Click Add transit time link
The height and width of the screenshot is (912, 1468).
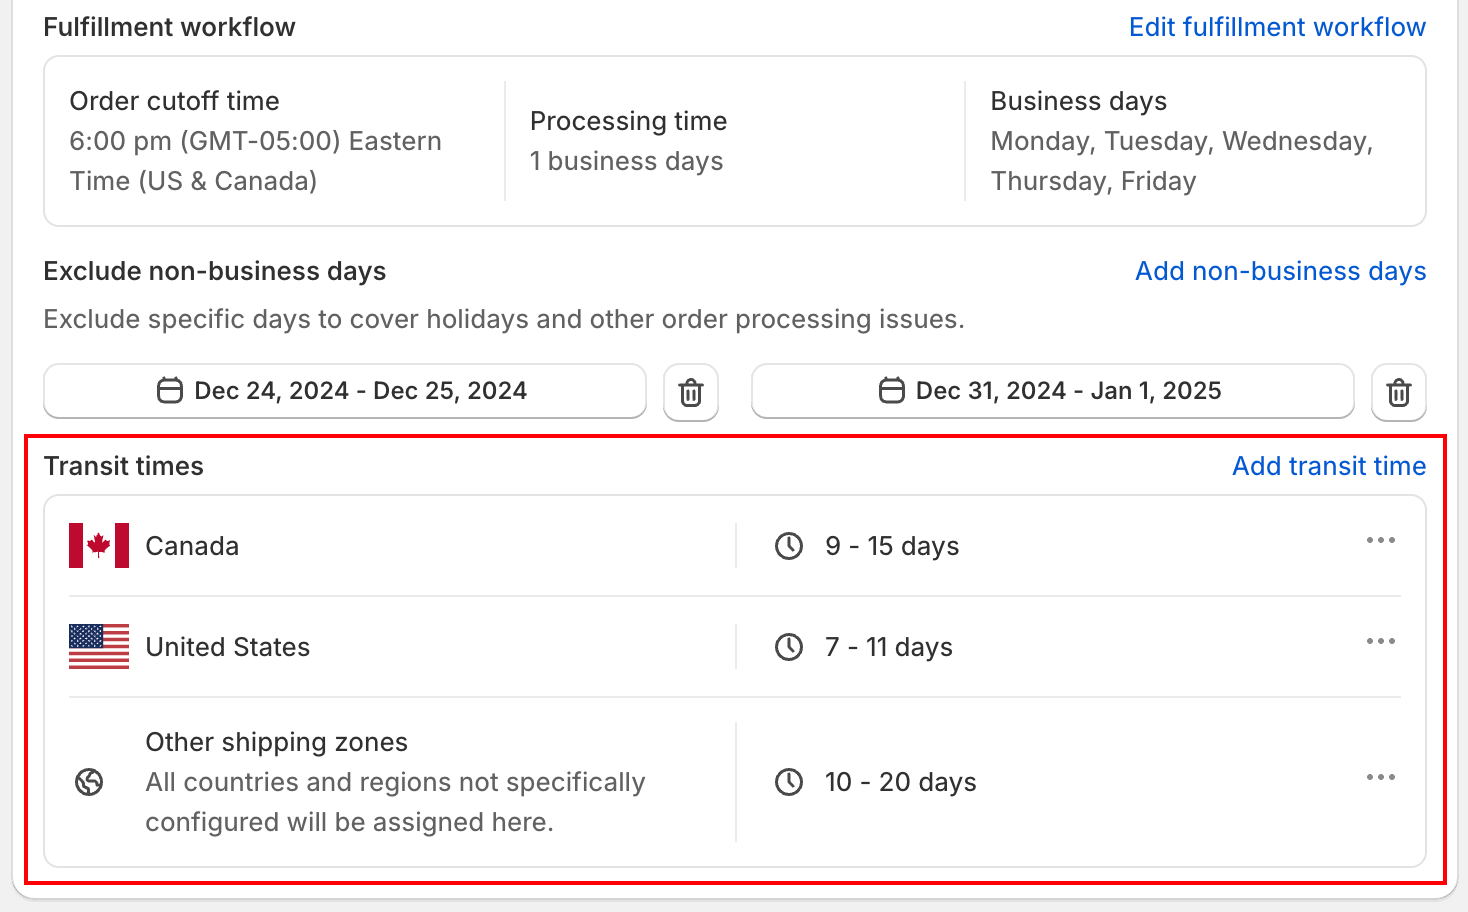pyautogui.click(x=1329, y=466)
